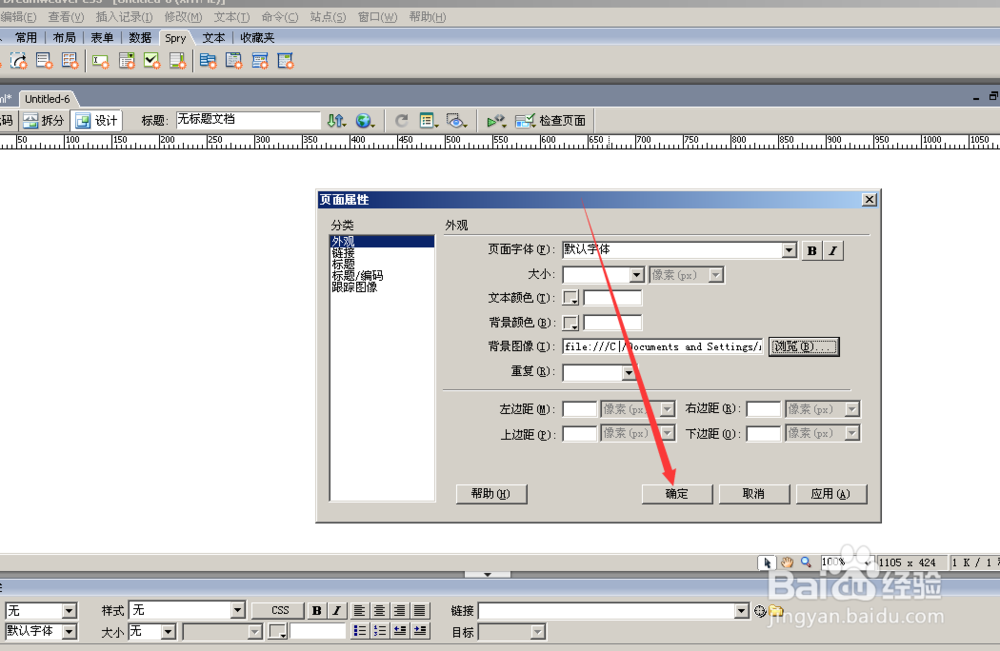Open the File Management icon menu
Viewport: 1000px width, 651px height.
pyautogui.click(x=336, y=120)
